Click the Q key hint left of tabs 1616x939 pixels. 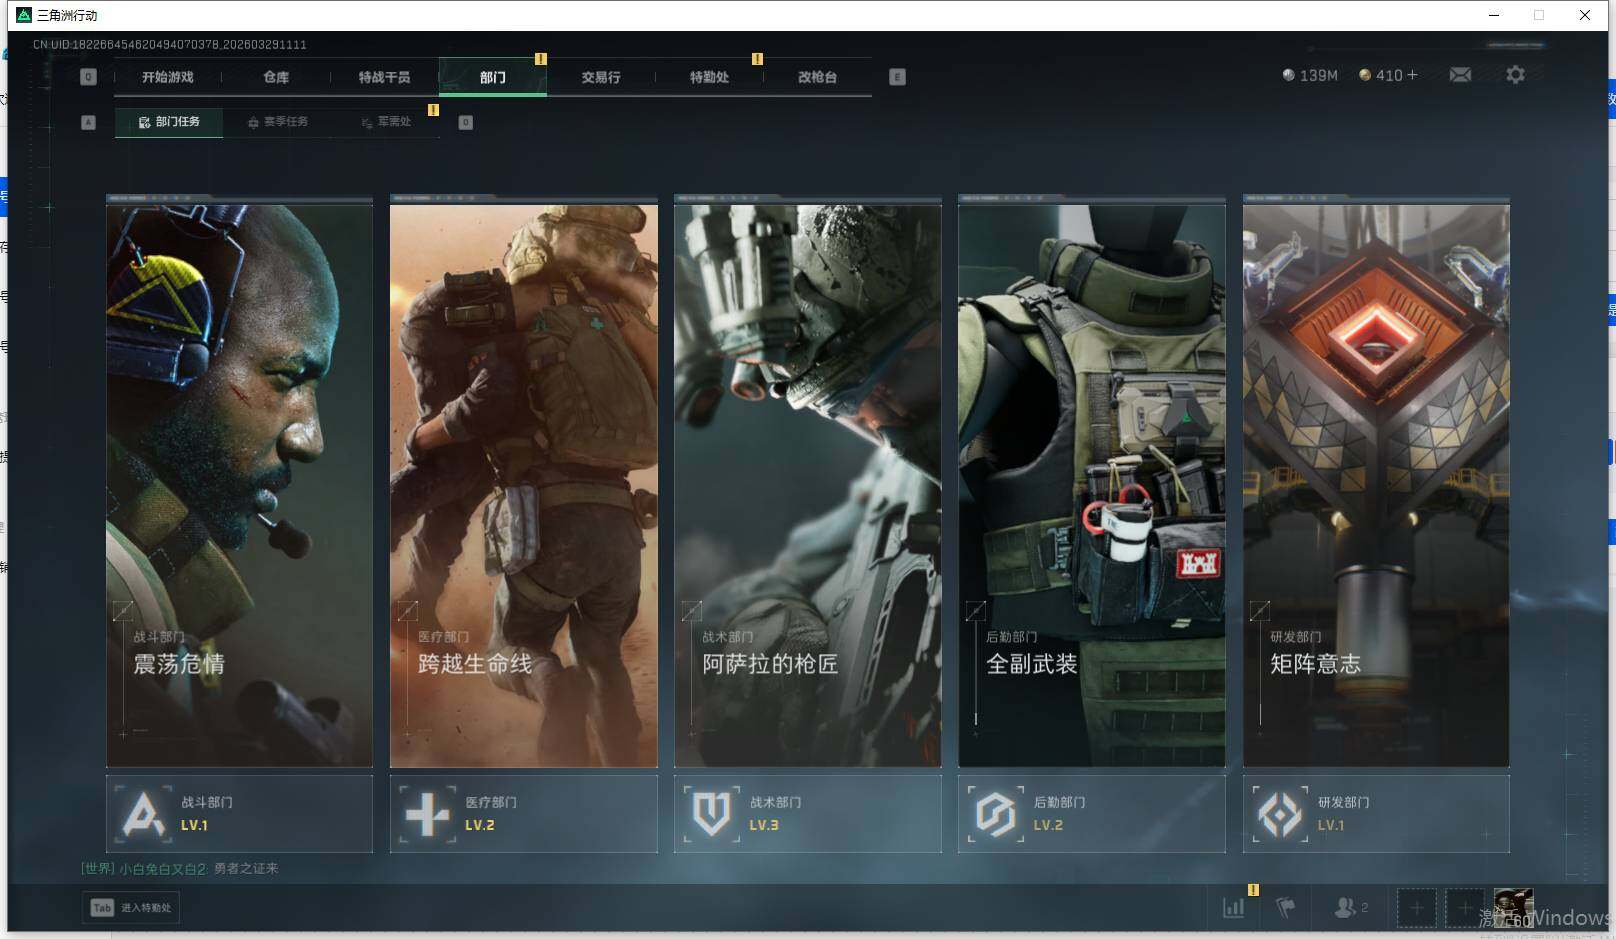88,77
